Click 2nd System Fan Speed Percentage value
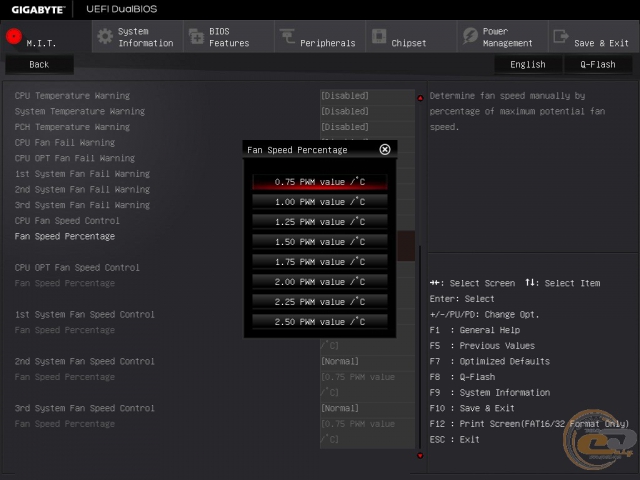 [x=367, y=385]
